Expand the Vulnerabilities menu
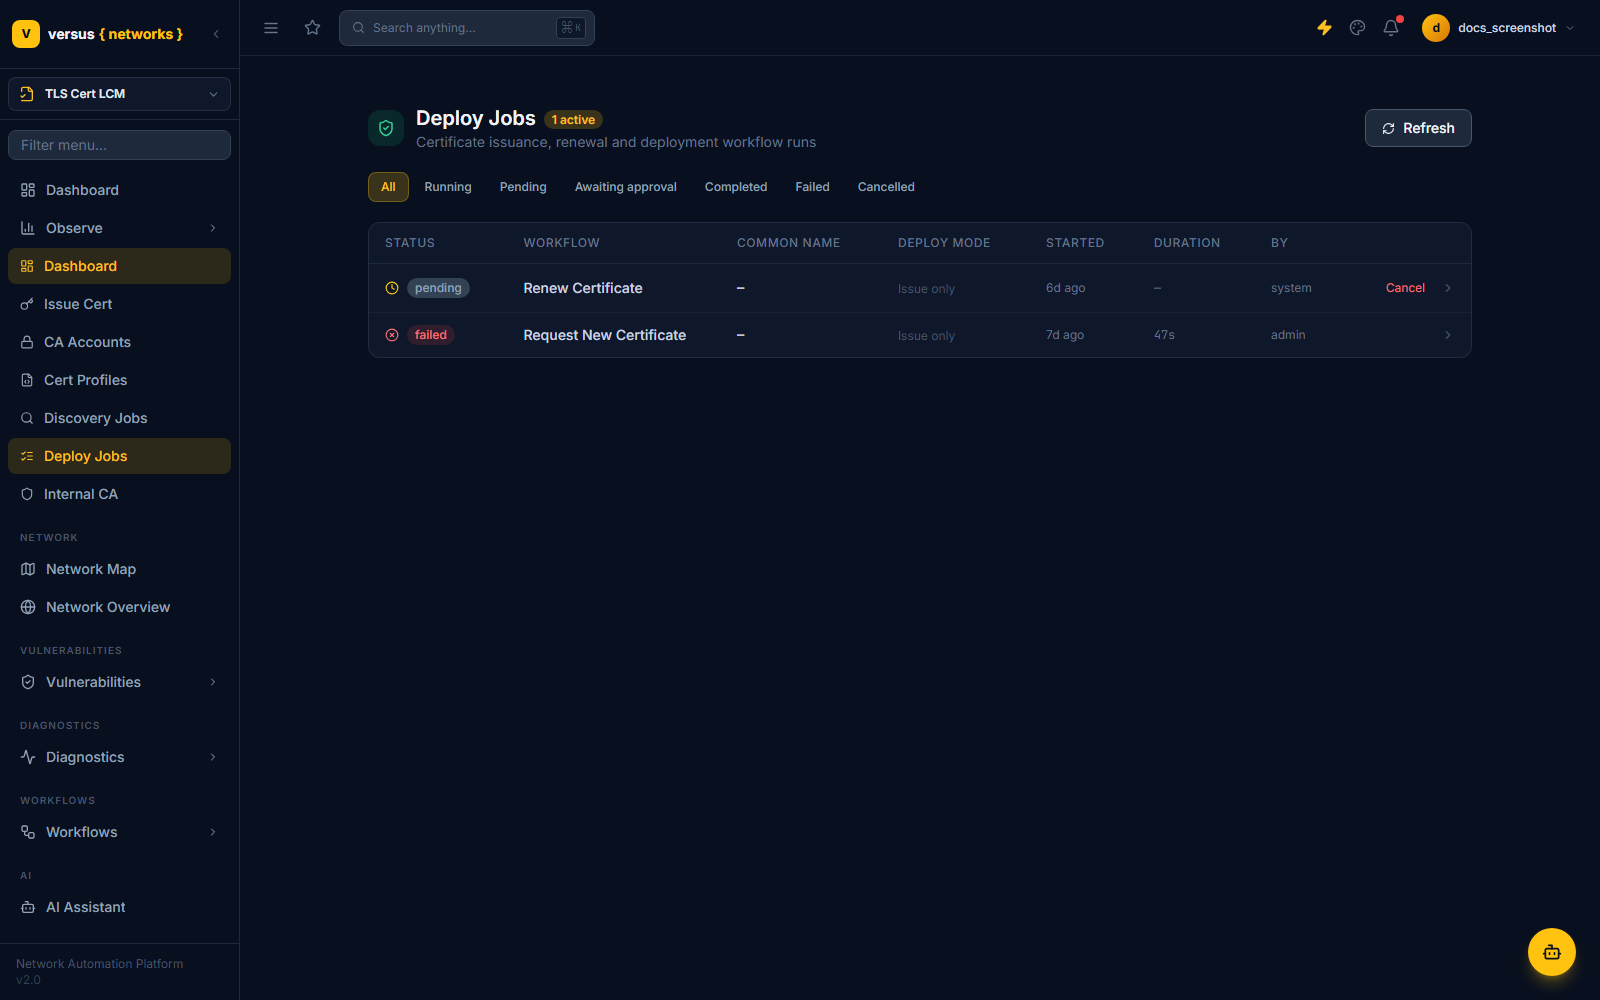Image resolution: width=1600 pixels, height=1000 pixels. click(119, 682)
